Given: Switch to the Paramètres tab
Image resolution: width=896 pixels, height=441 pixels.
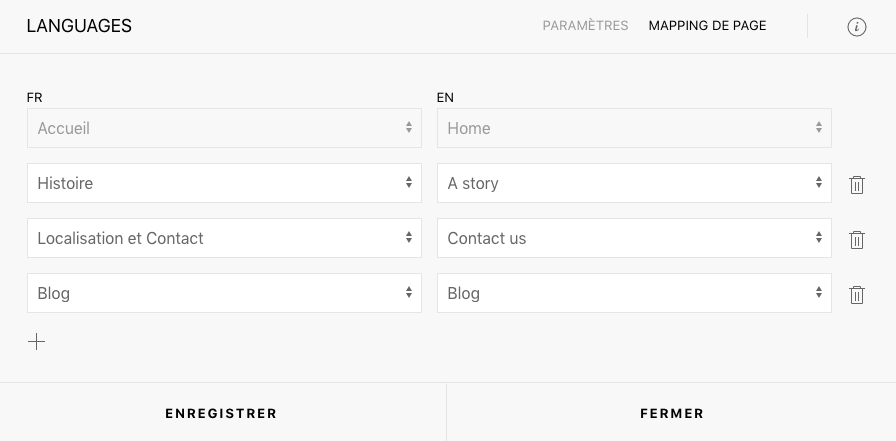Looking at the screenshot, I should pos(585,26).
